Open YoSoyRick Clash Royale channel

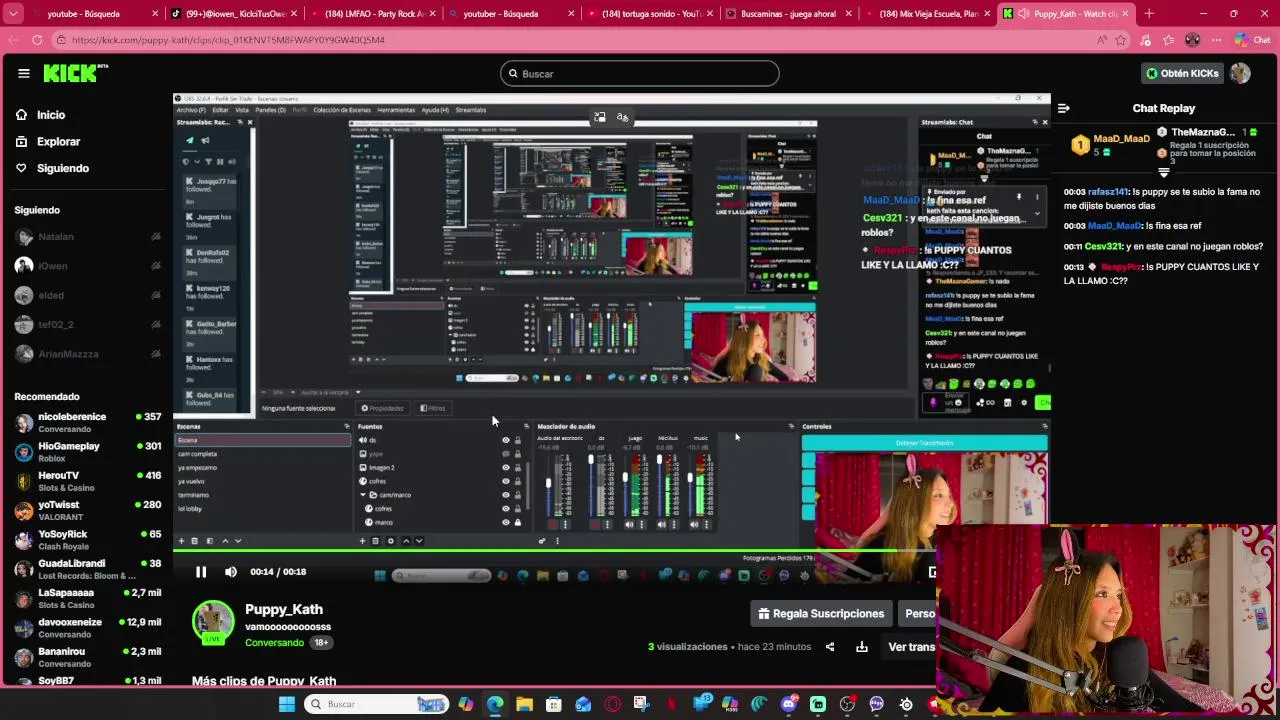88,539
